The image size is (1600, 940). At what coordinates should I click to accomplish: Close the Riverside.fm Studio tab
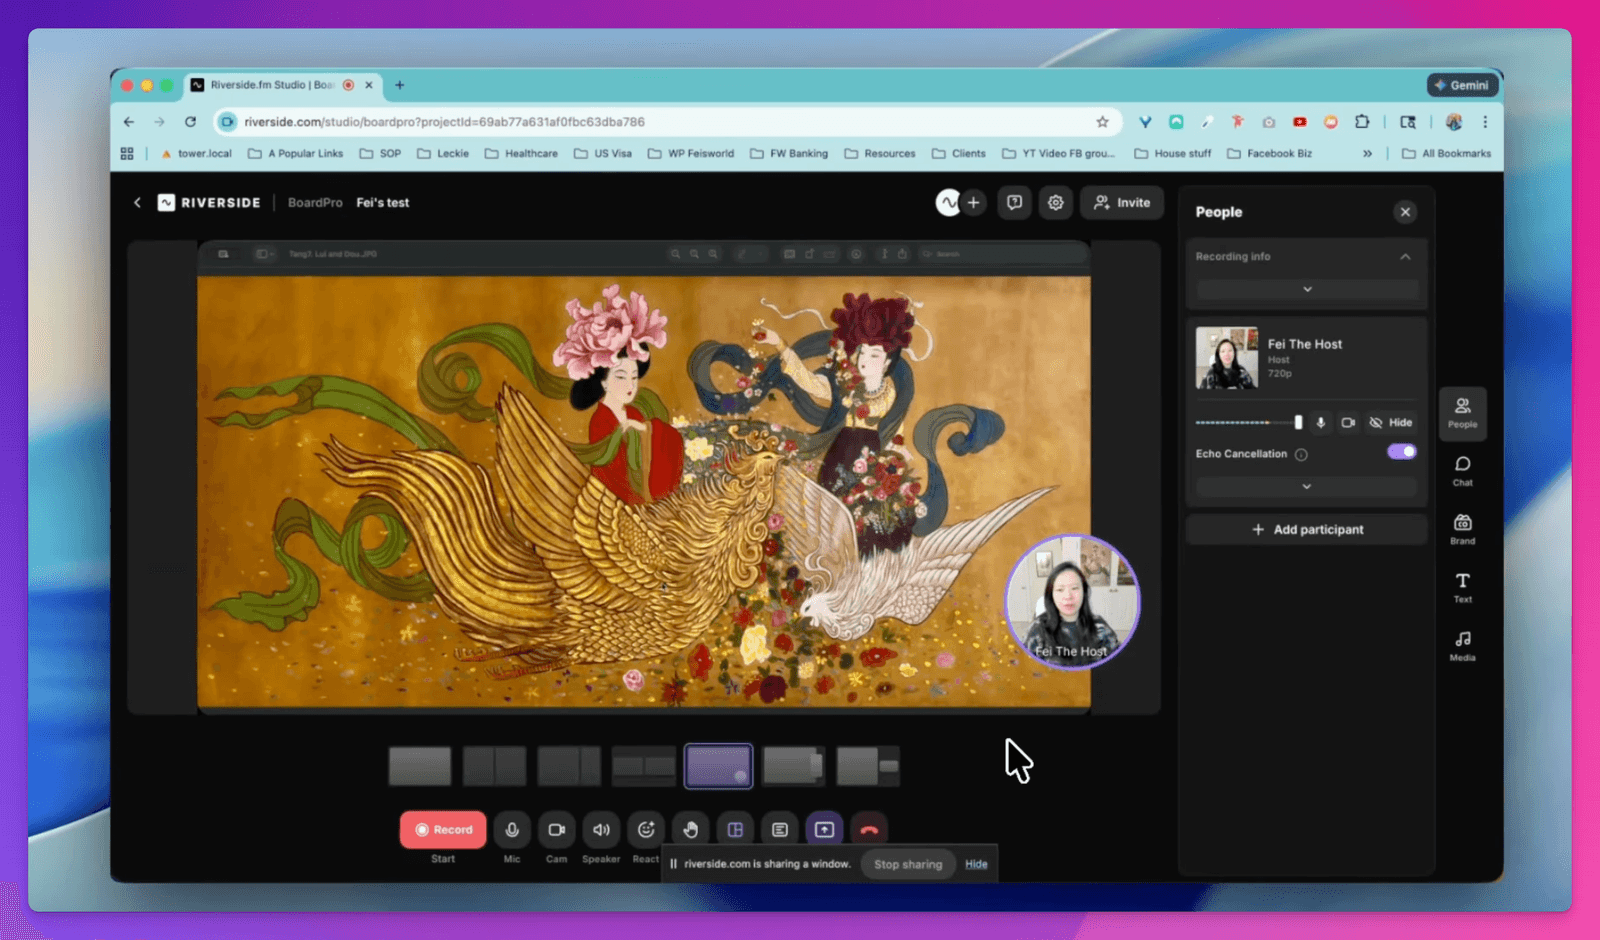tap(369, 85)
